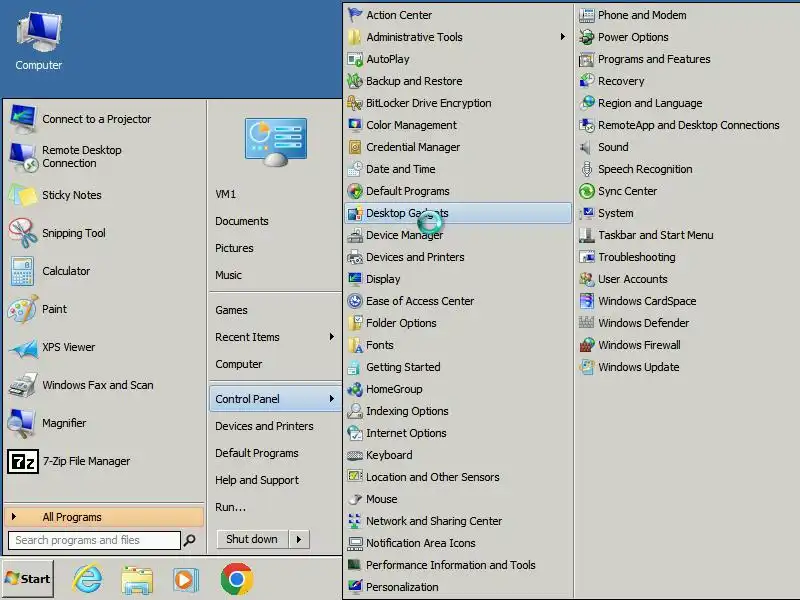Image resolution: width=800 pixels, height=600 pixels.
Task: Click the Sync Center green icon
Action: pos(587,191)
